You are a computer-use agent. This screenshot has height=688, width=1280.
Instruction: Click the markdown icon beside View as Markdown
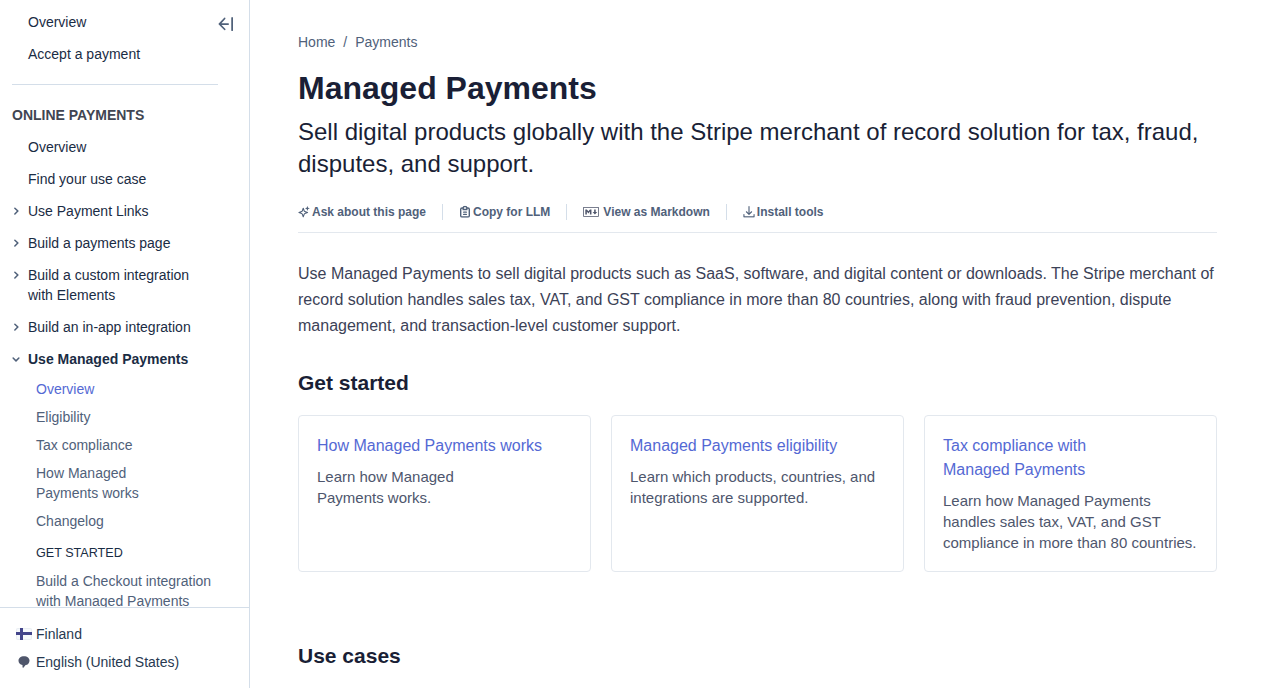(591, 212)
